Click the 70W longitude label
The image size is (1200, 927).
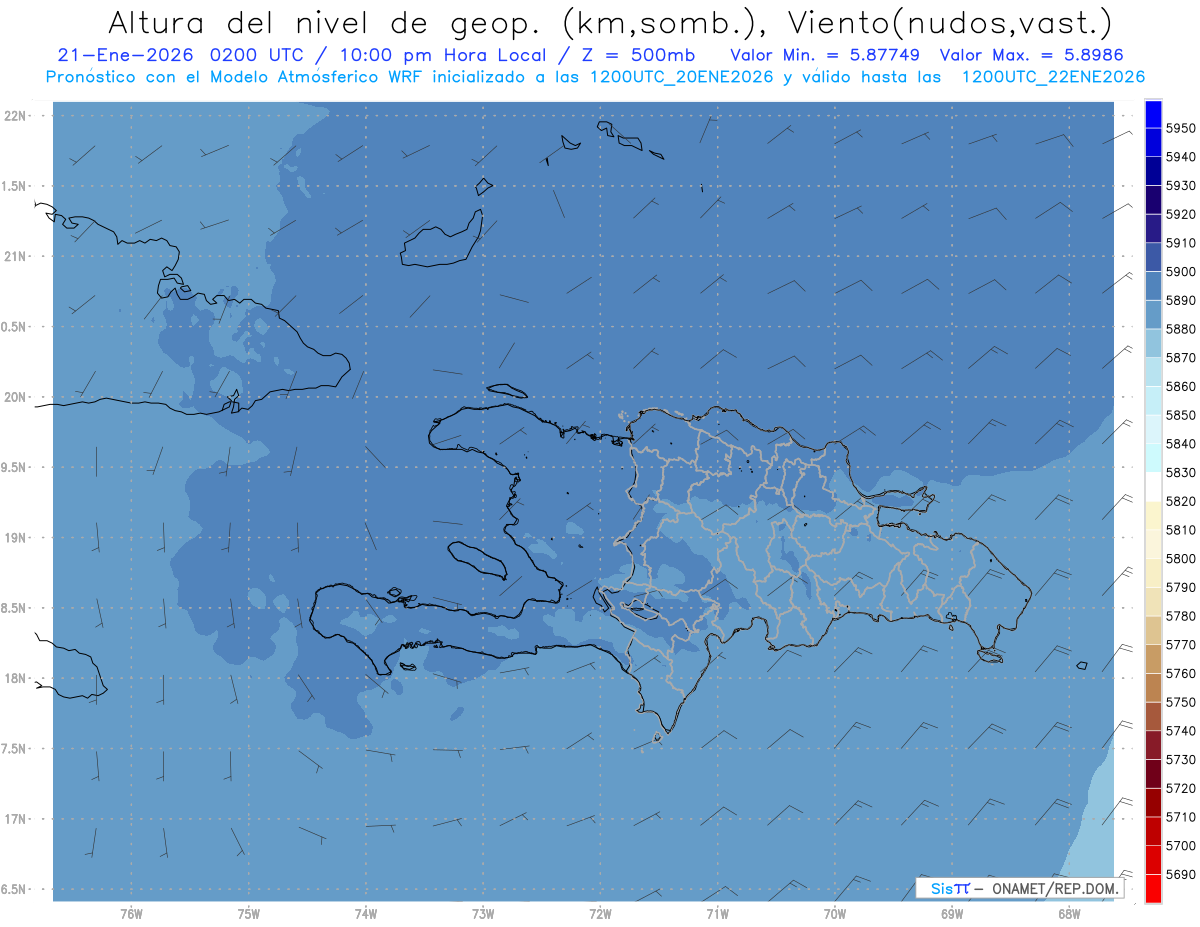point(835,914)
